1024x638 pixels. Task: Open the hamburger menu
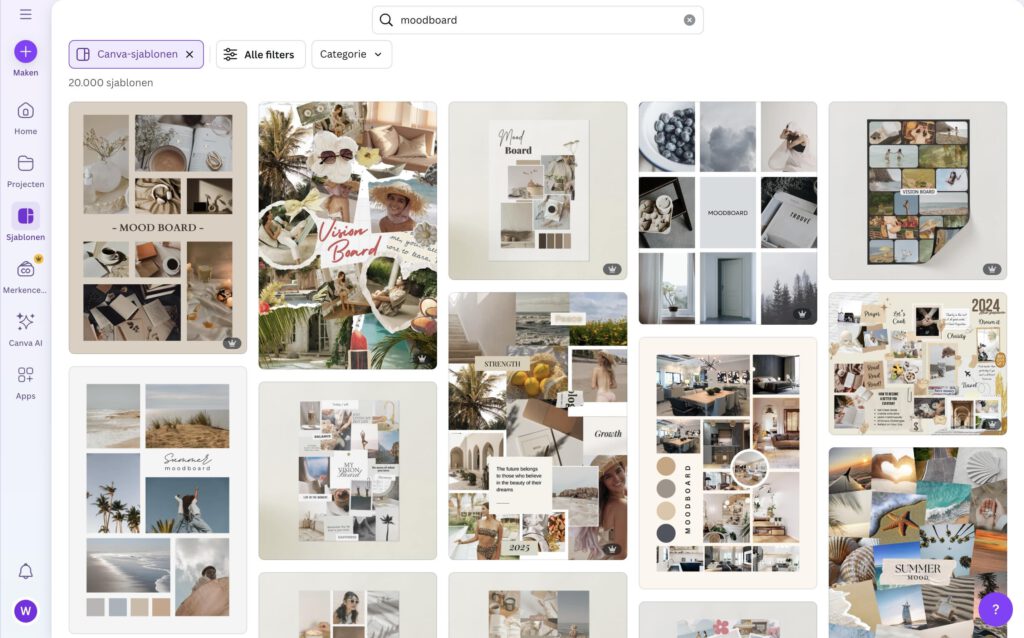pyautogui.click(x=25, y=14)
